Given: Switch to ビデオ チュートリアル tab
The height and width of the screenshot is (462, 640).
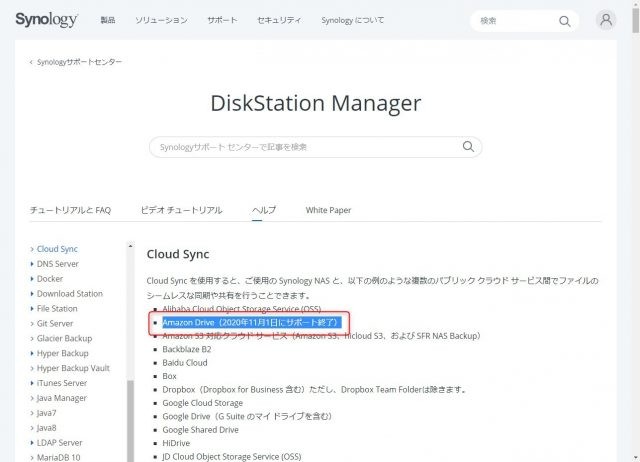Looking at the screenshot, I should point(181,210).
